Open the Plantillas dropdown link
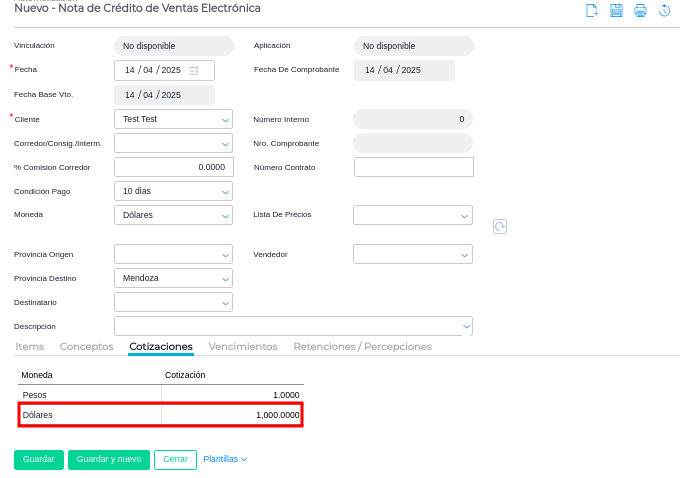The height and width of the screenshot is (478, 680). pyautogui.click(x=225, y=459)
